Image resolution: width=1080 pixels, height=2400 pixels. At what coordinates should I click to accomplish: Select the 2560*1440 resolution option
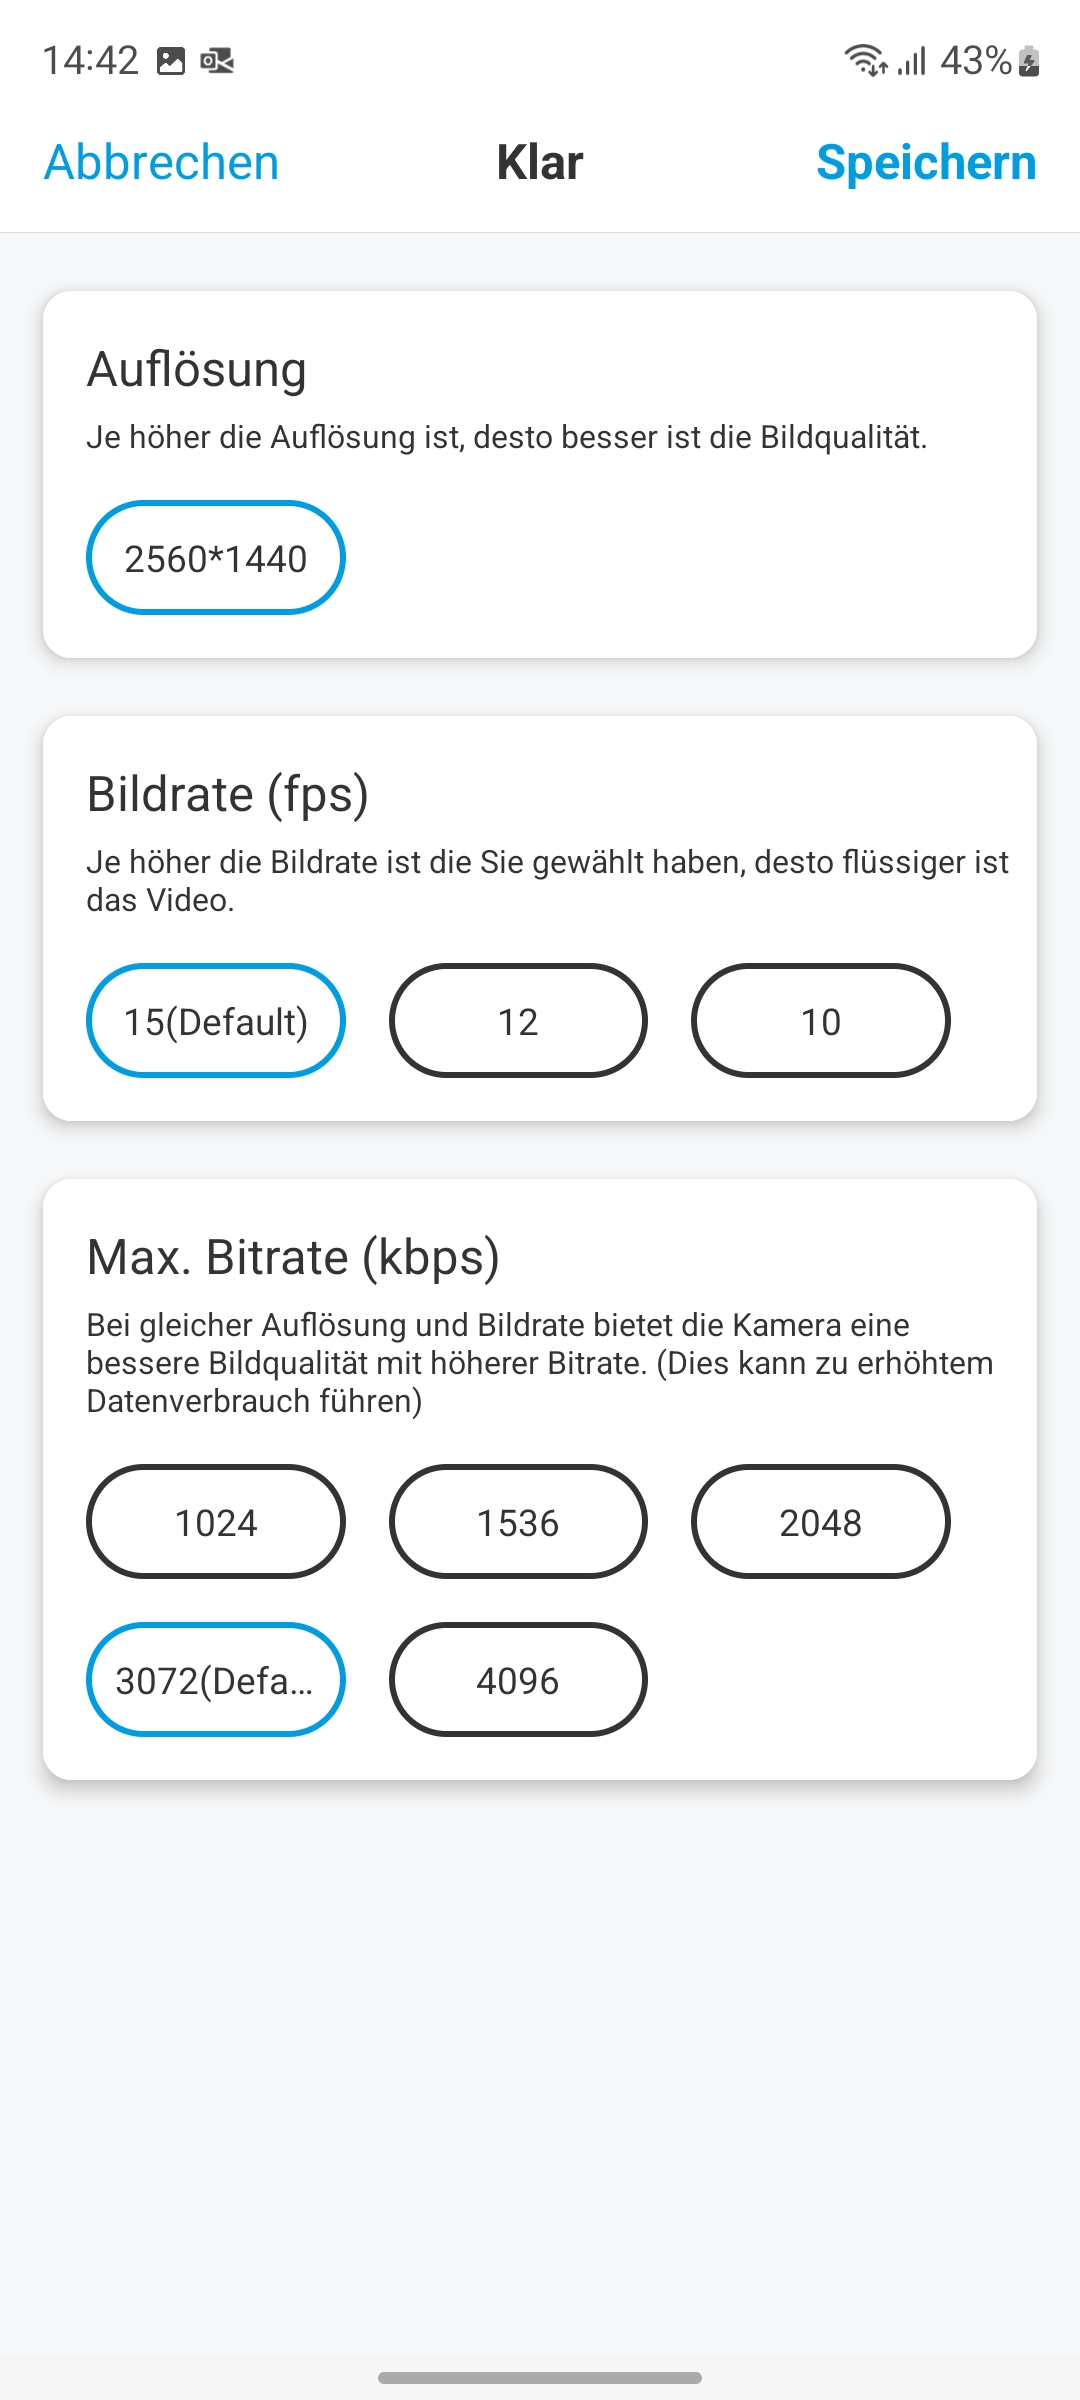point(216,558)
